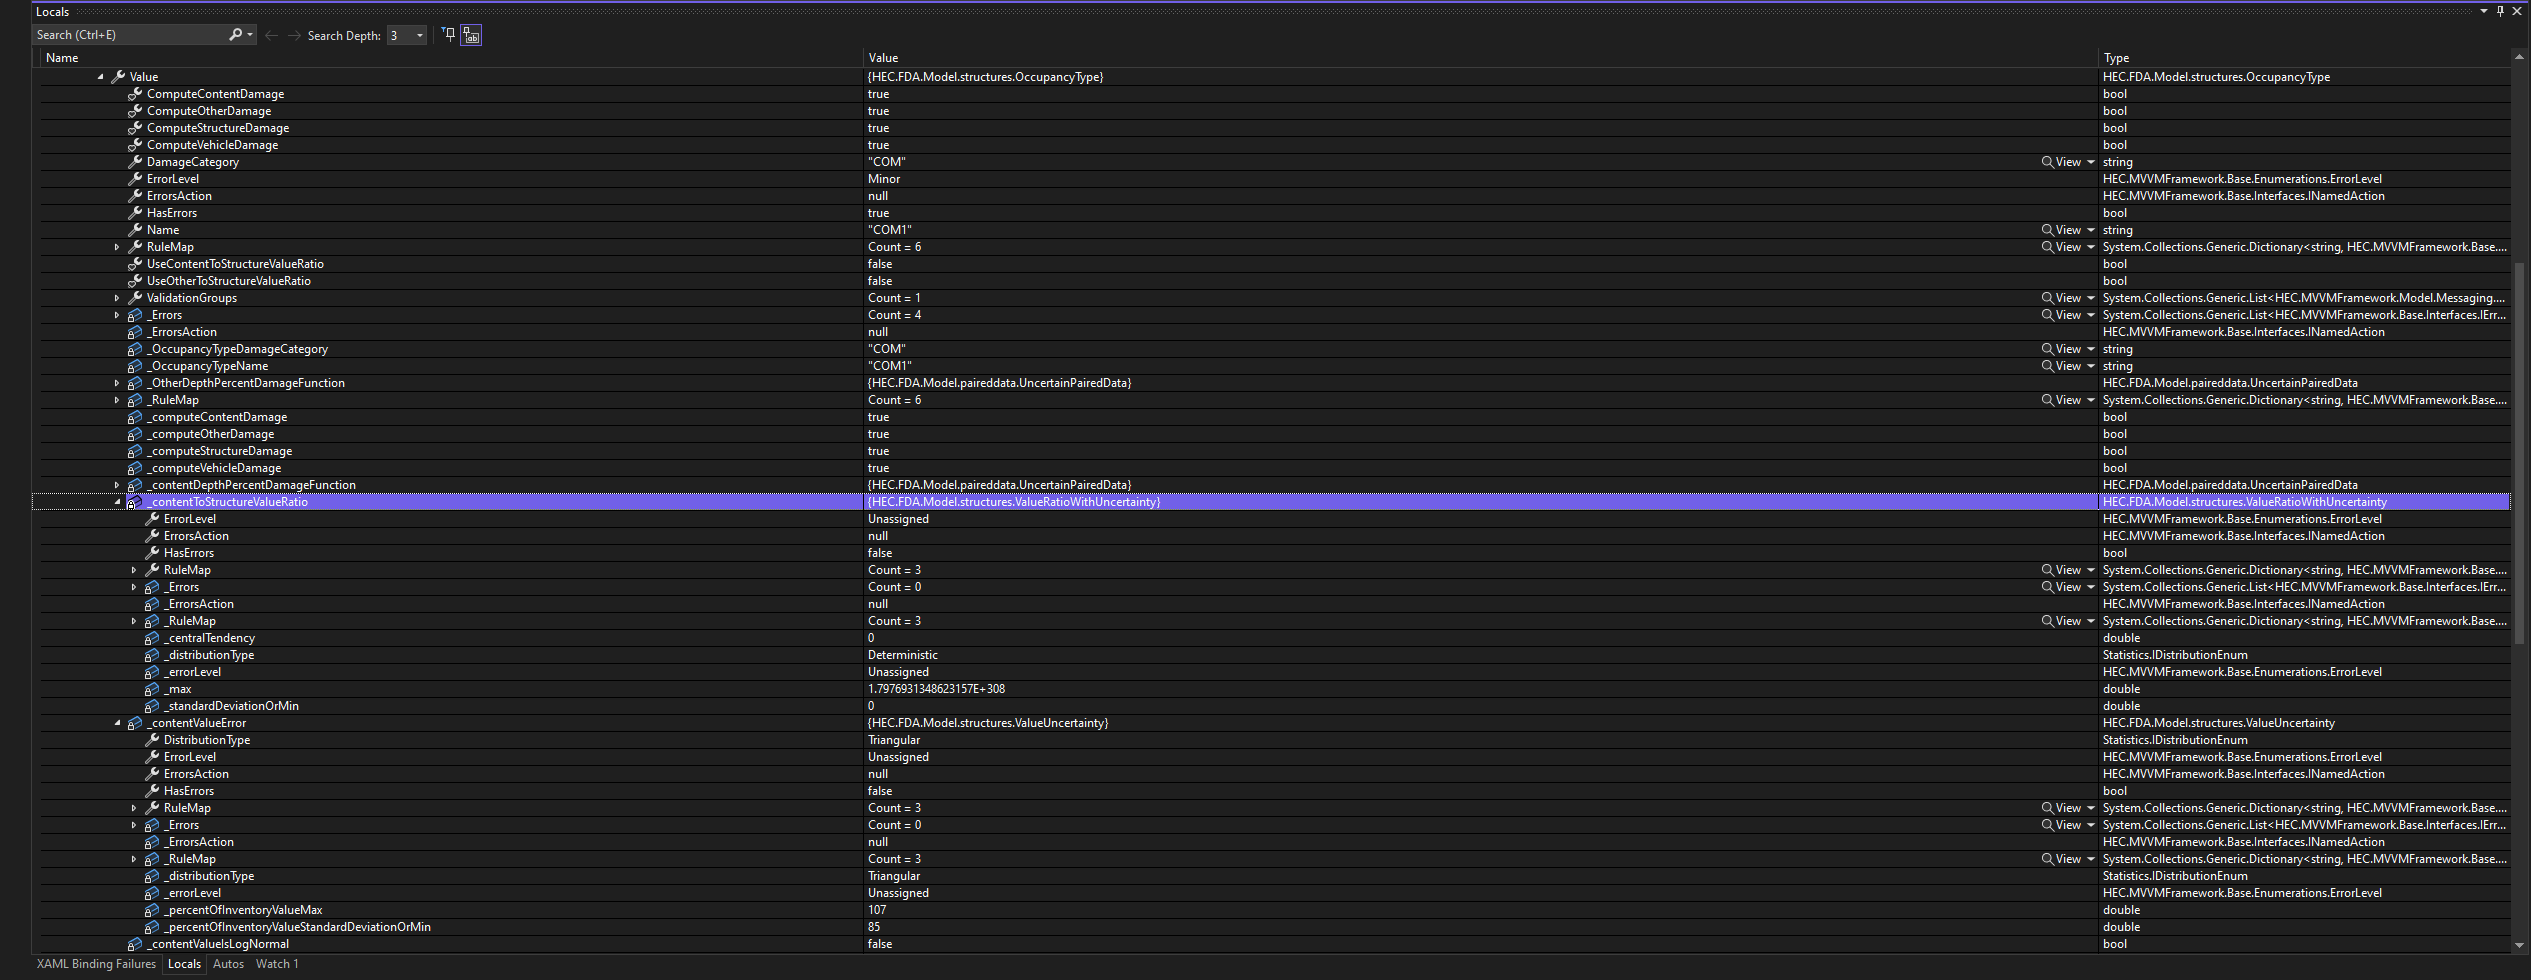Click the View magnifier icon beside DamageCategory
Viewport: 2531px width, 980px height.
coord(2048,161)
